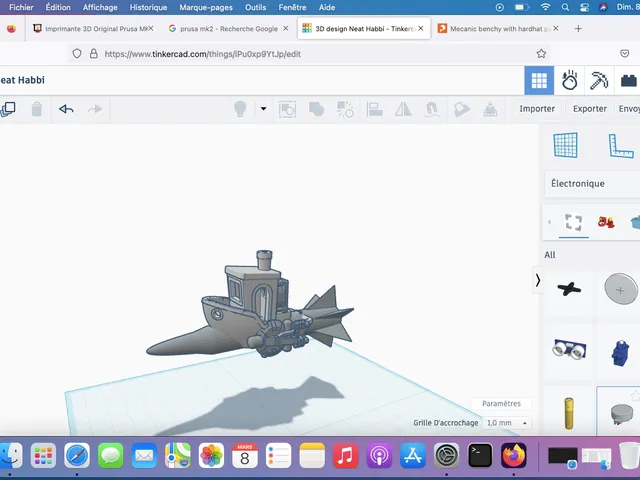Pick the gray cylindrical motor component
Viewport: 640px width, 480px height.
[622, 414]
